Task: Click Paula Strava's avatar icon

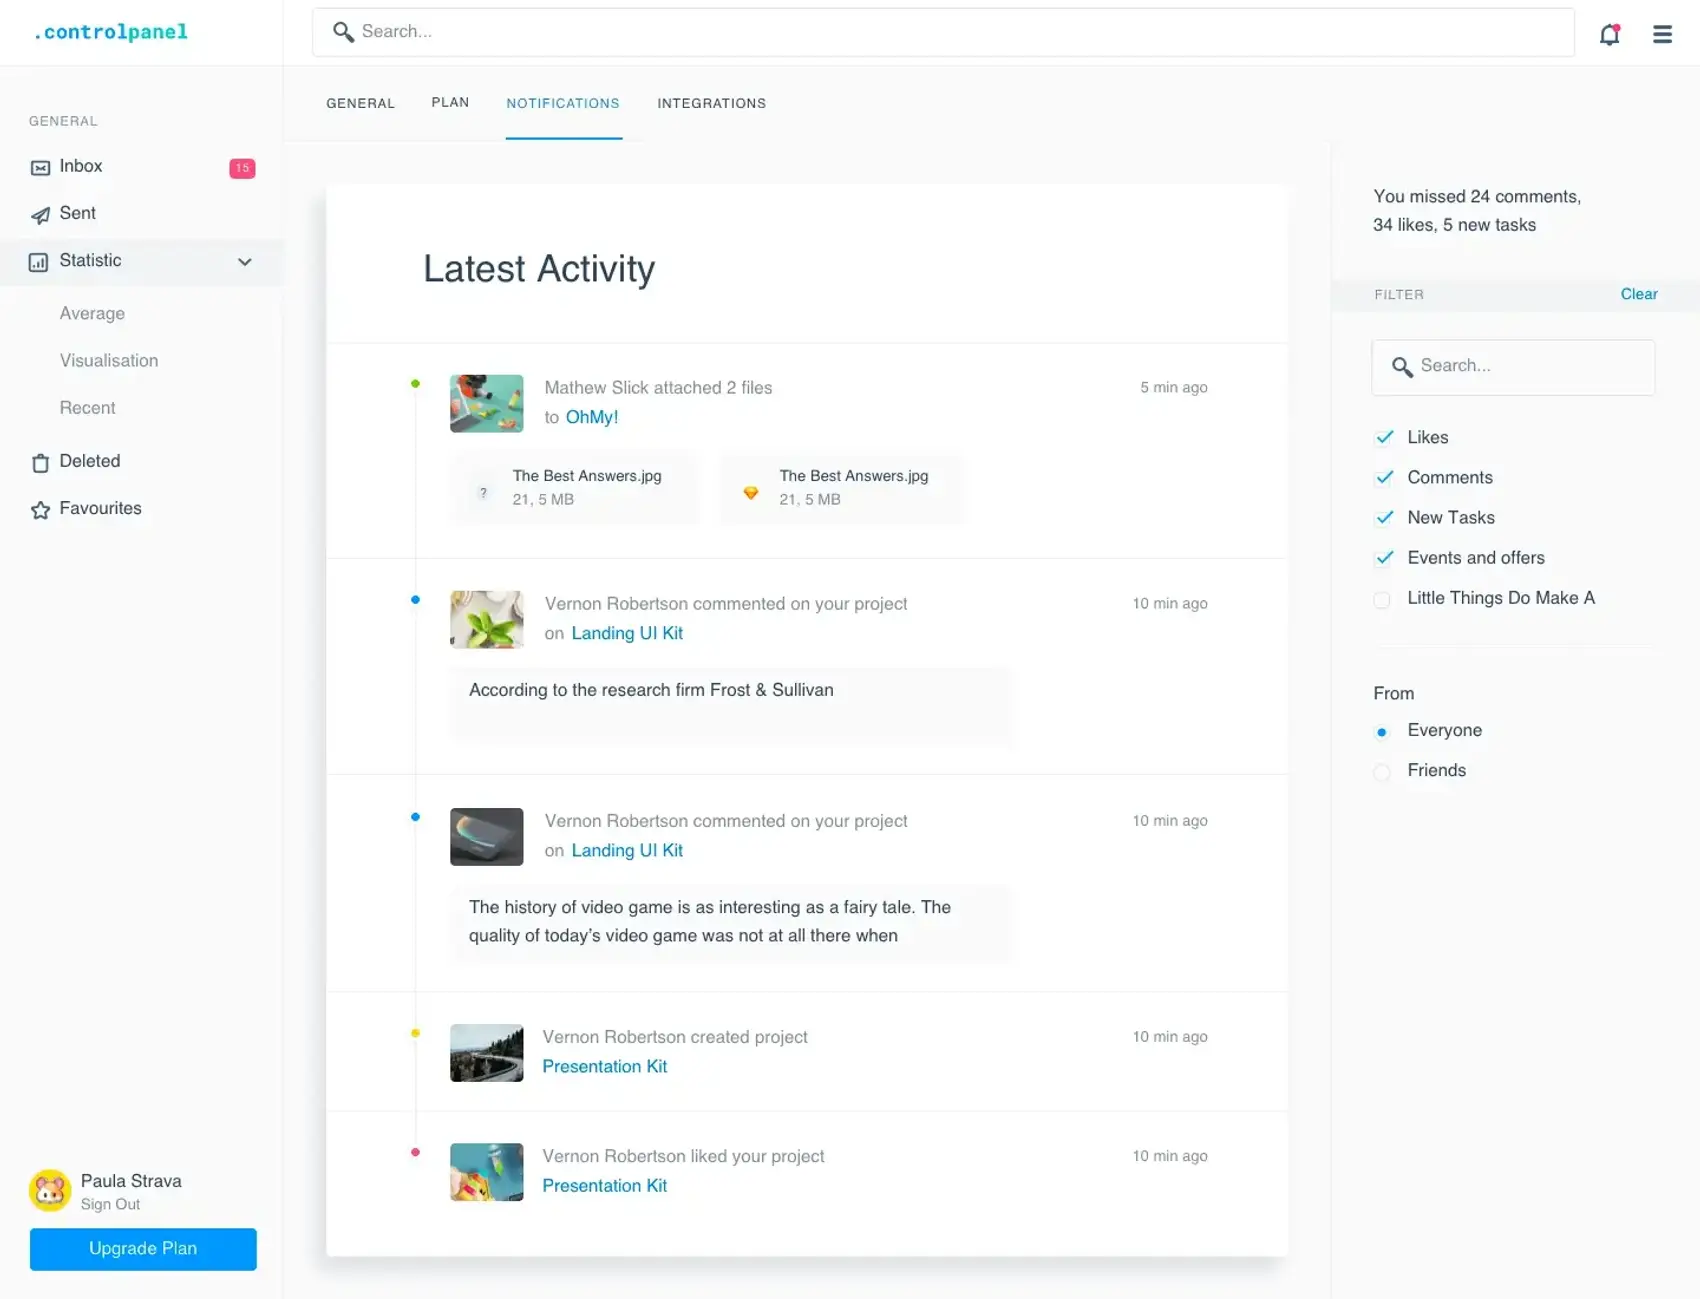Action: tap(50, 1190)
